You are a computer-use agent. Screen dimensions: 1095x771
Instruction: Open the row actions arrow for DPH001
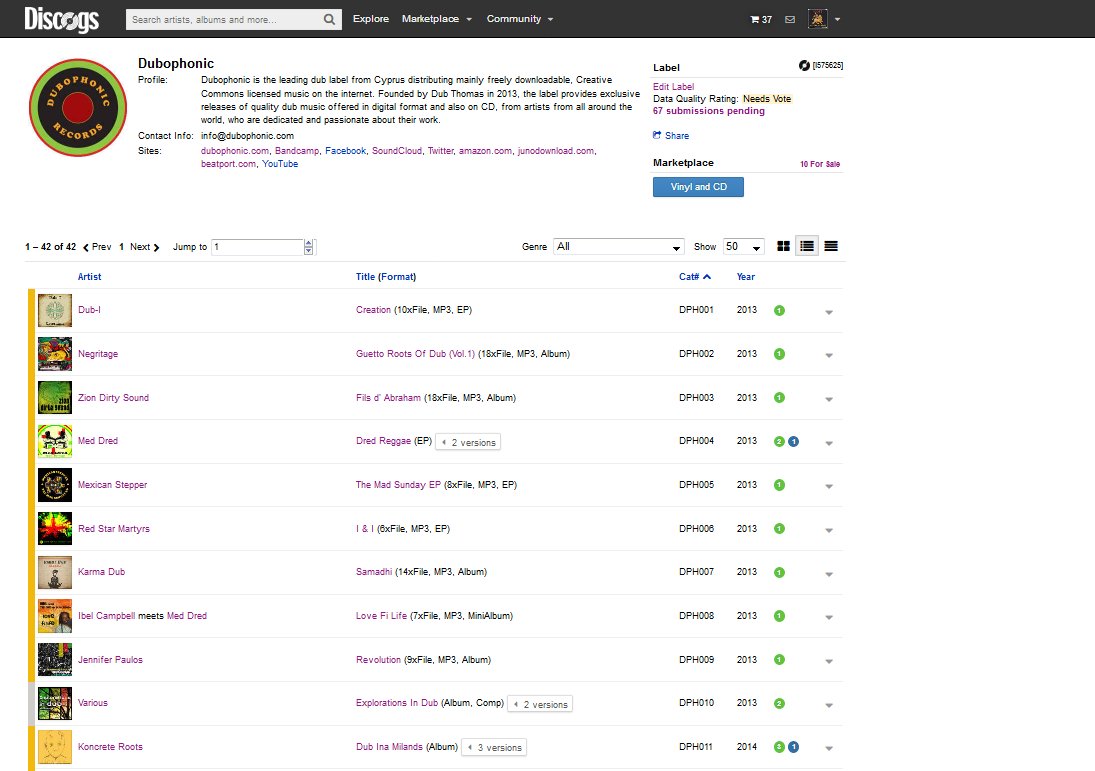(x=829, y=312)
